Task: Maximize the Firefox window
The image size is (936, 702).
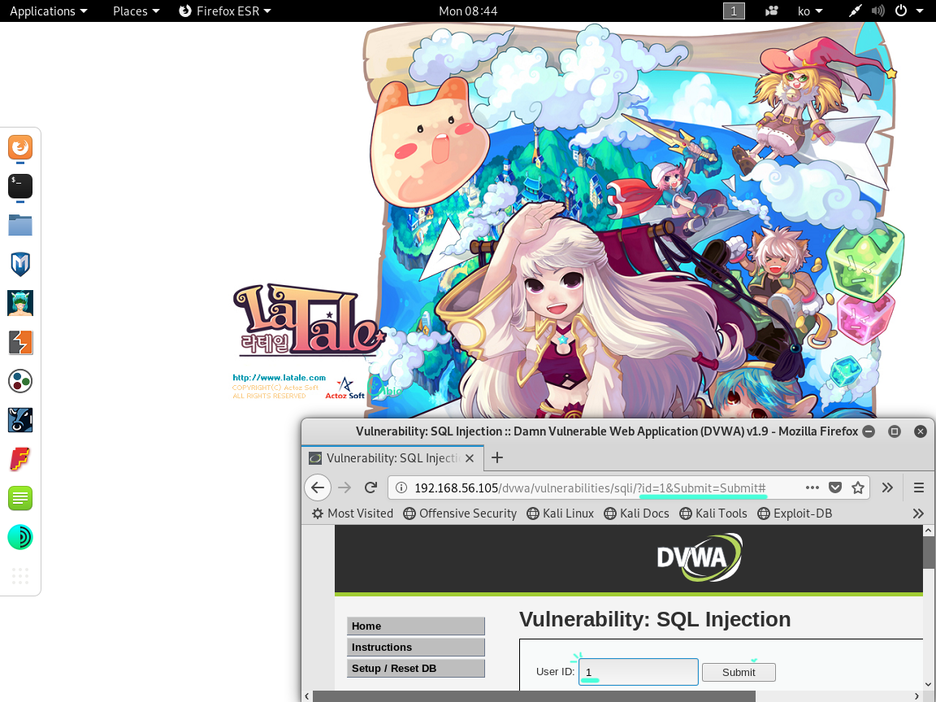Action: click(x=894, y=431)
